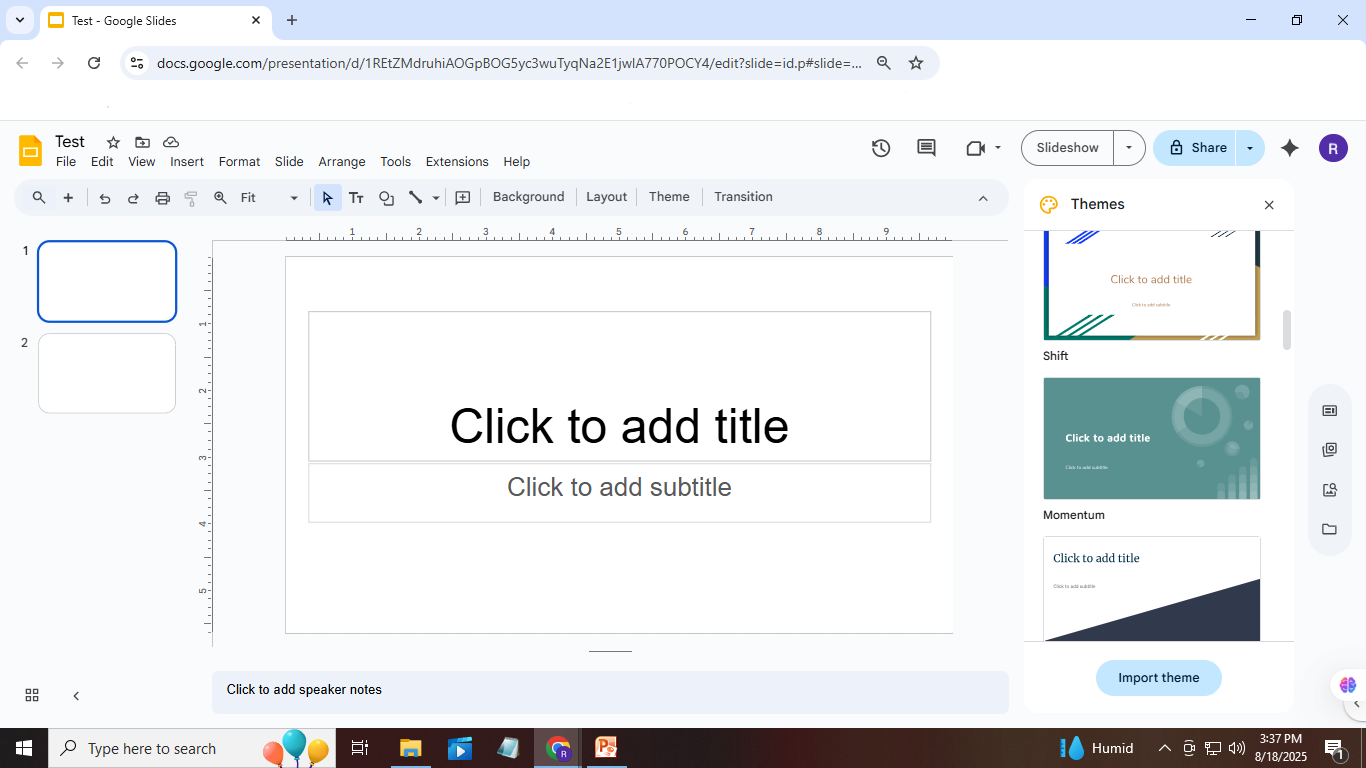Screen dimensions: 1366x768
Task: Collapse the slide filmstrip panel
Action: (x=76, y=695)
